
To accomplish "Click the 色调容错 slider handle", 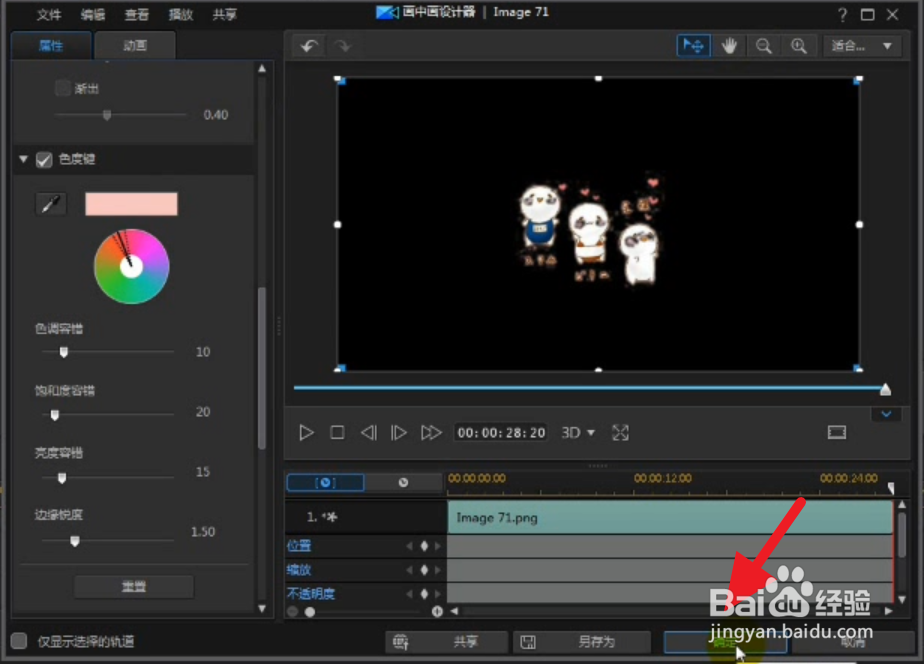I will click(64, 352).
